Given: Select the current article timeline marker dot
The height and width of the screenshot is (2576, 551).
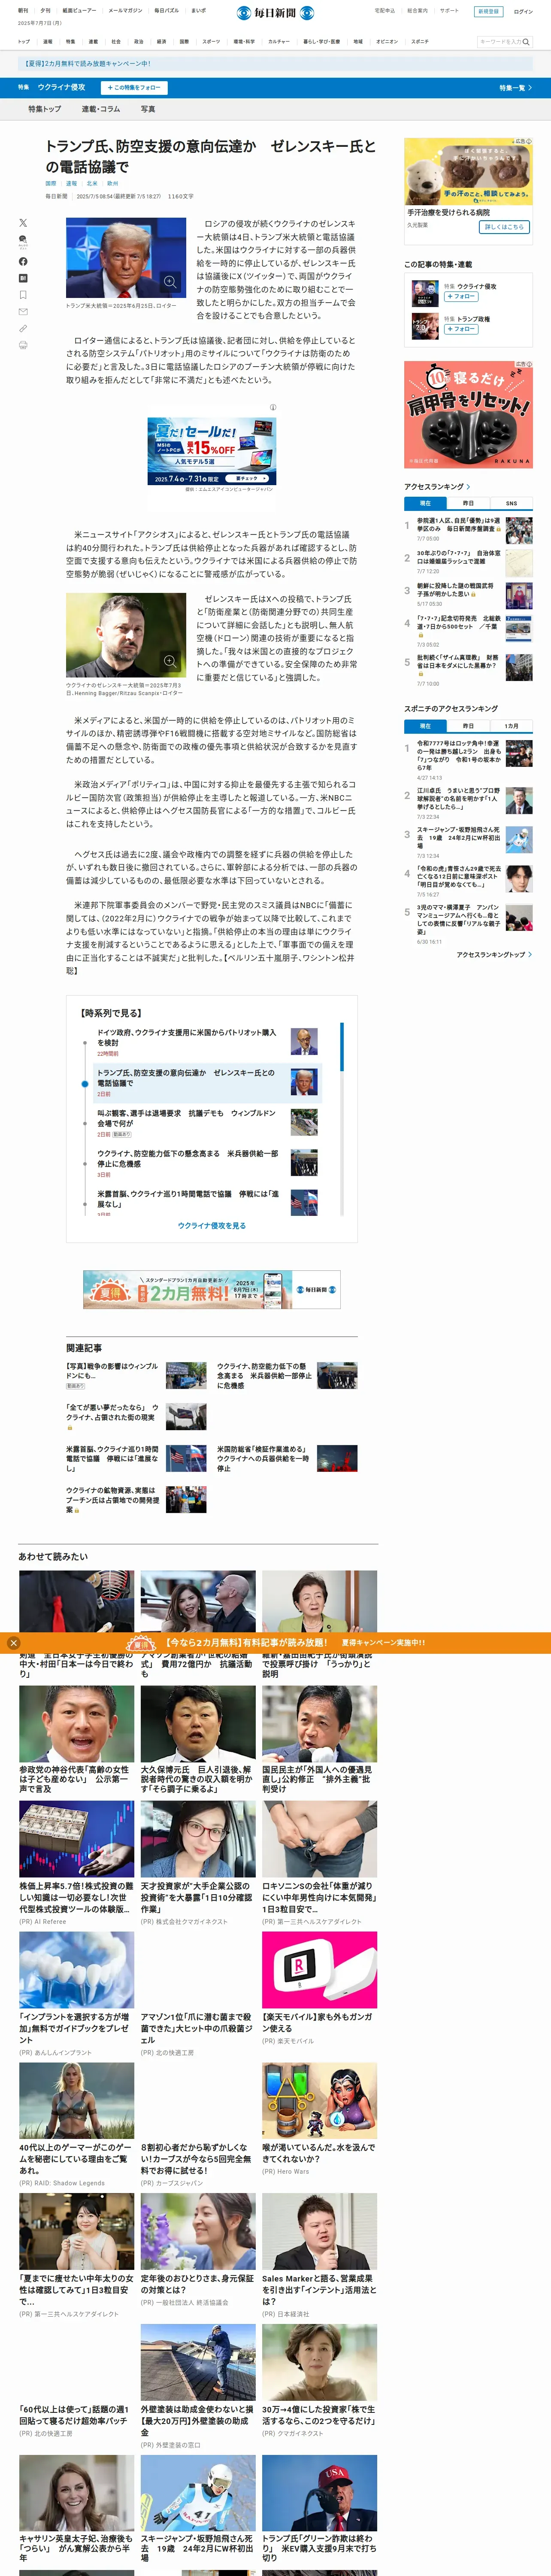Looking at the screenshot, I should pyautogui.click(x=85, y=1083).
